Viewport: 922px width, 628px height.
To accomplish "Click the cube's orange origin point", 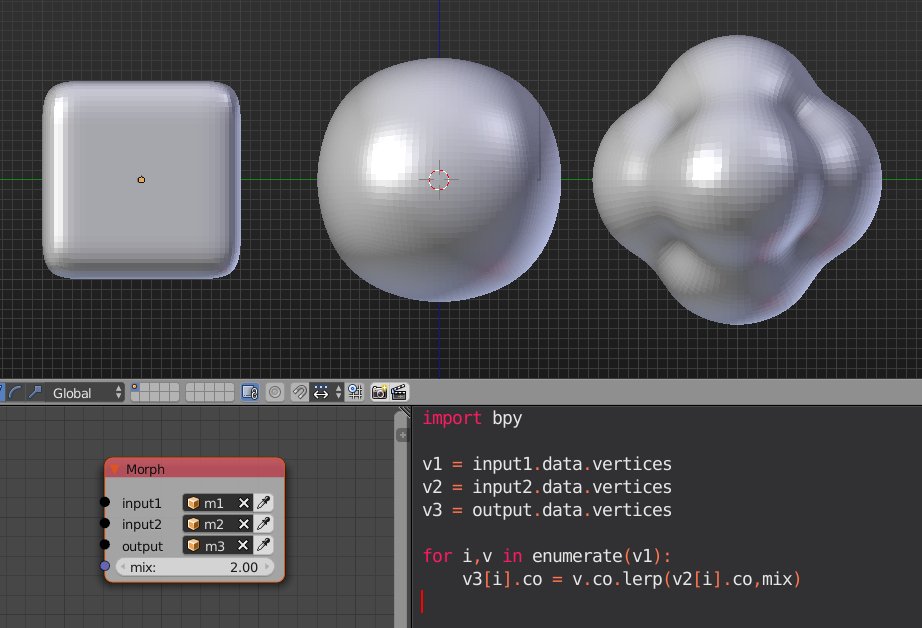I will [x=141, y=179].
